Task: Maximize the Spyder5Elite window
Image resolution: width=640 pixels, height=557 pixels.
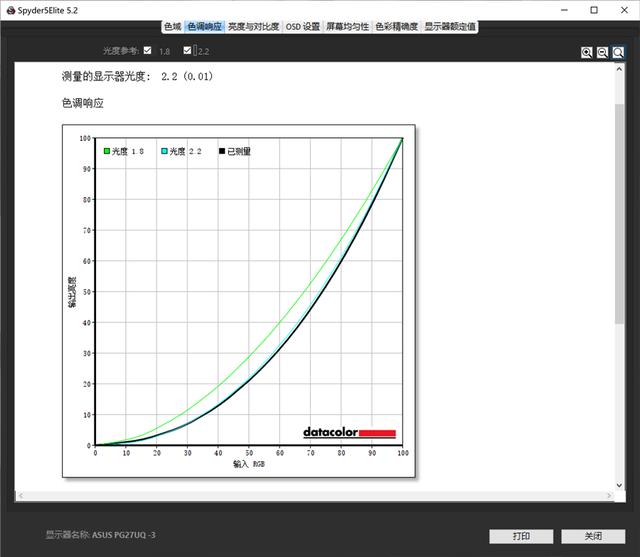Action: tap(594, 10)
